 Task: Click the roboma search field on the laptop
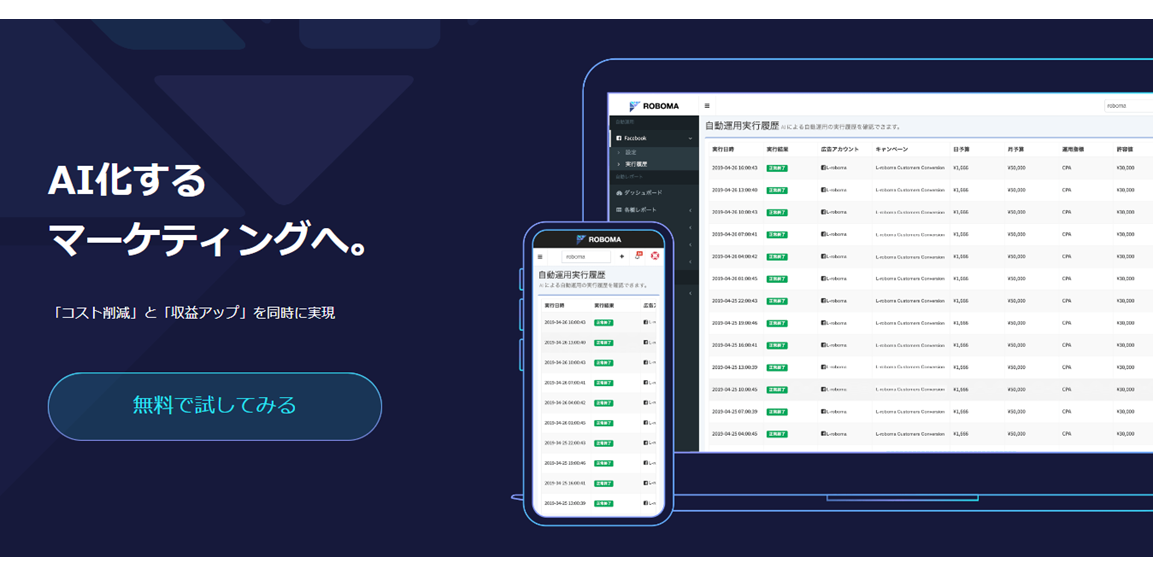tap(1127, 105)
